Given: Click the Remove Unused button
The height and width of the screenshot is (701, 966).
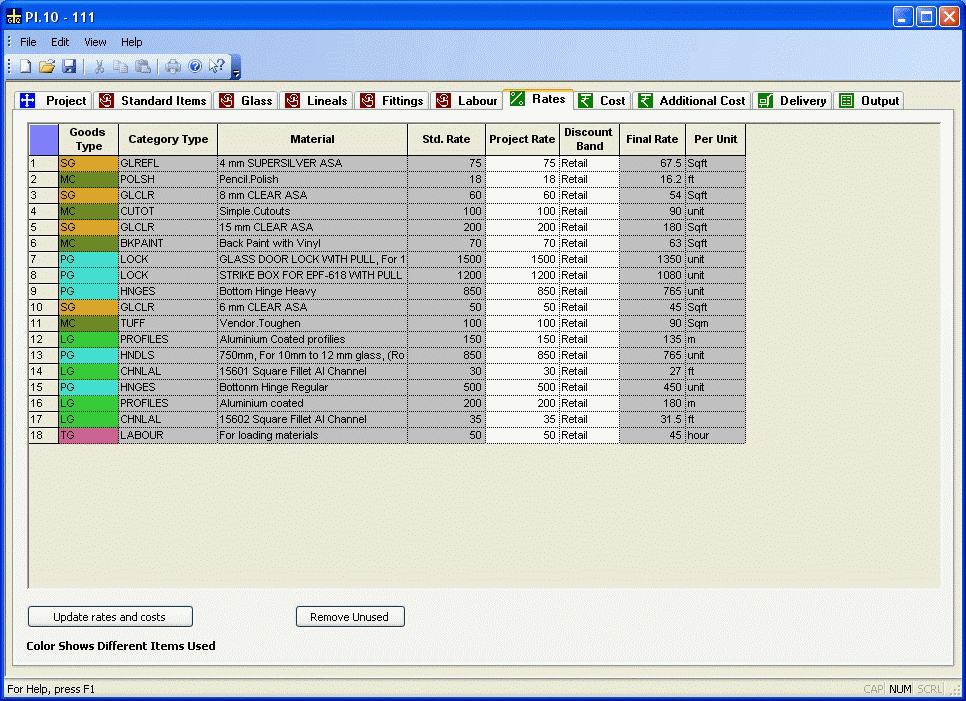Looking at the screenshot, I should pos(349,617).
